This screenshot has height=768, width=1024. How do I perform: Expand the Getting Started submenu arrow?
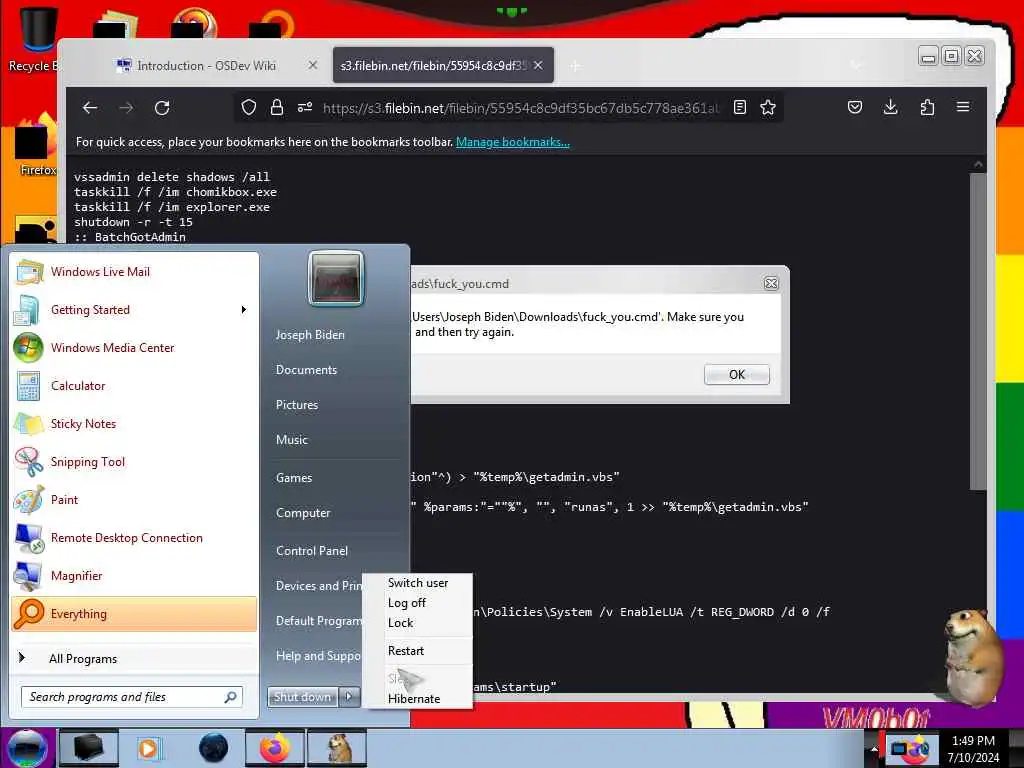click(244, 310)
